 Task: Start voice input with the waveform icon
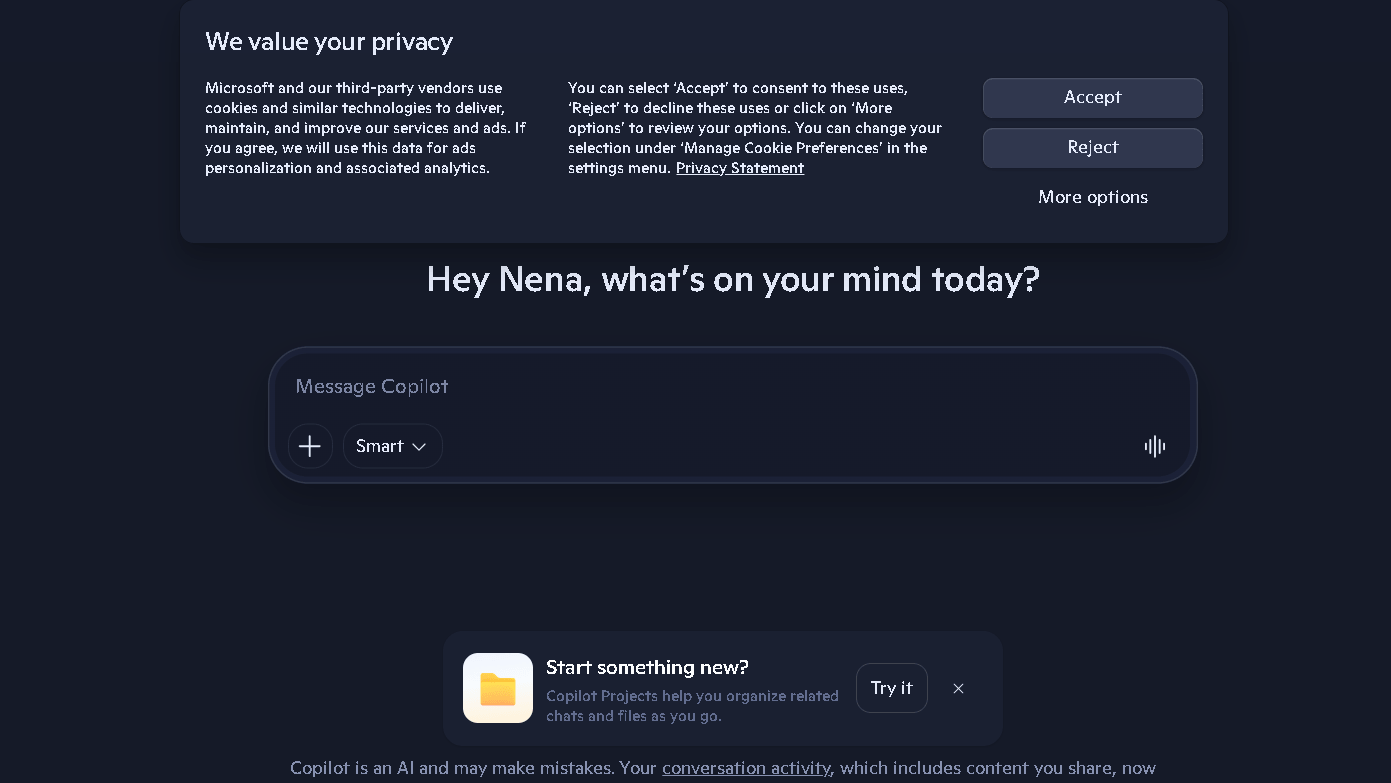(1155, 446)
